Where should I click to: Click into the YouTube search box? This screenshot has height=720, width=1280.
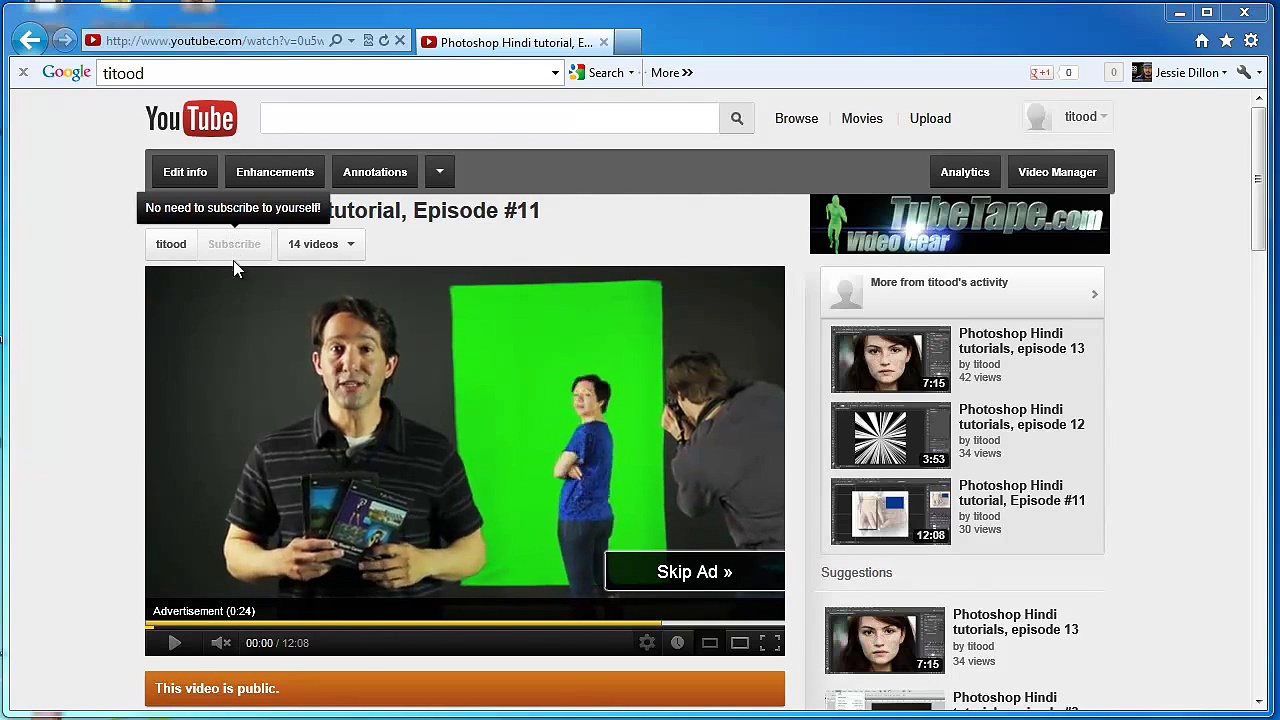(489, 118)
